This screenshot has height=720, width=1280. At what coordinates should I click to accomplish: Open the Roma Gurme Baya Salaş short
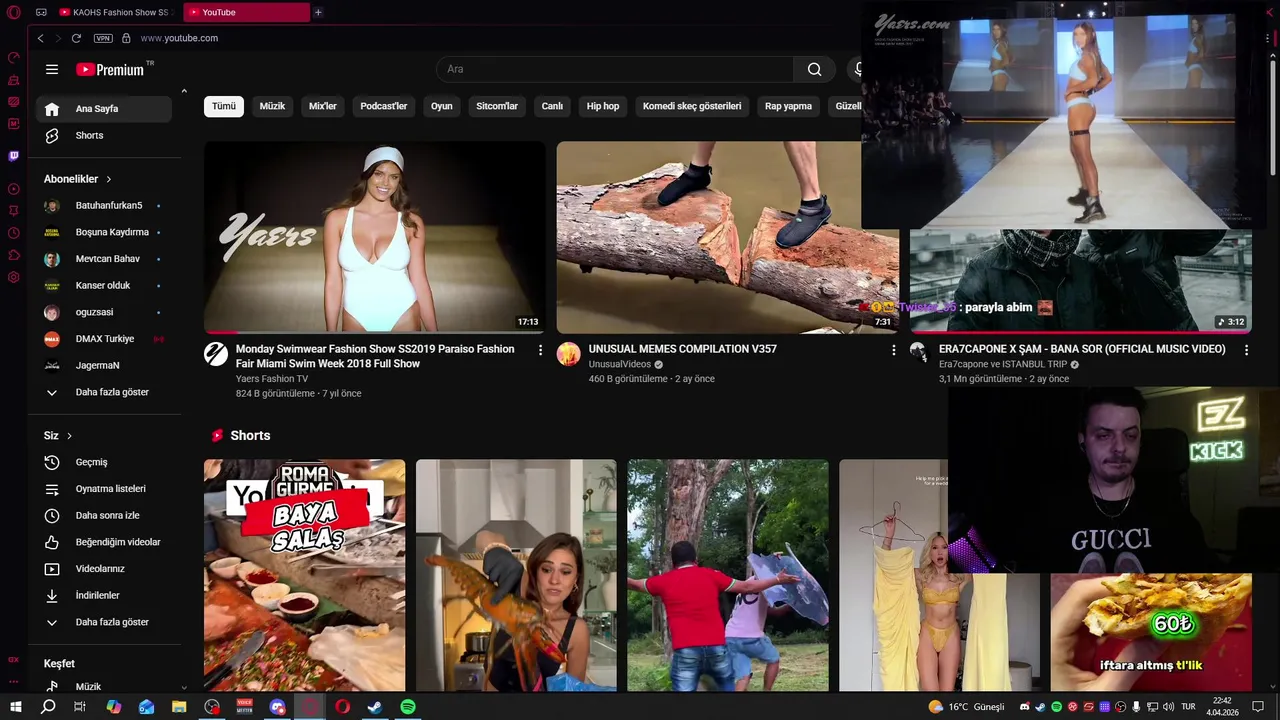tap(305, 575)
